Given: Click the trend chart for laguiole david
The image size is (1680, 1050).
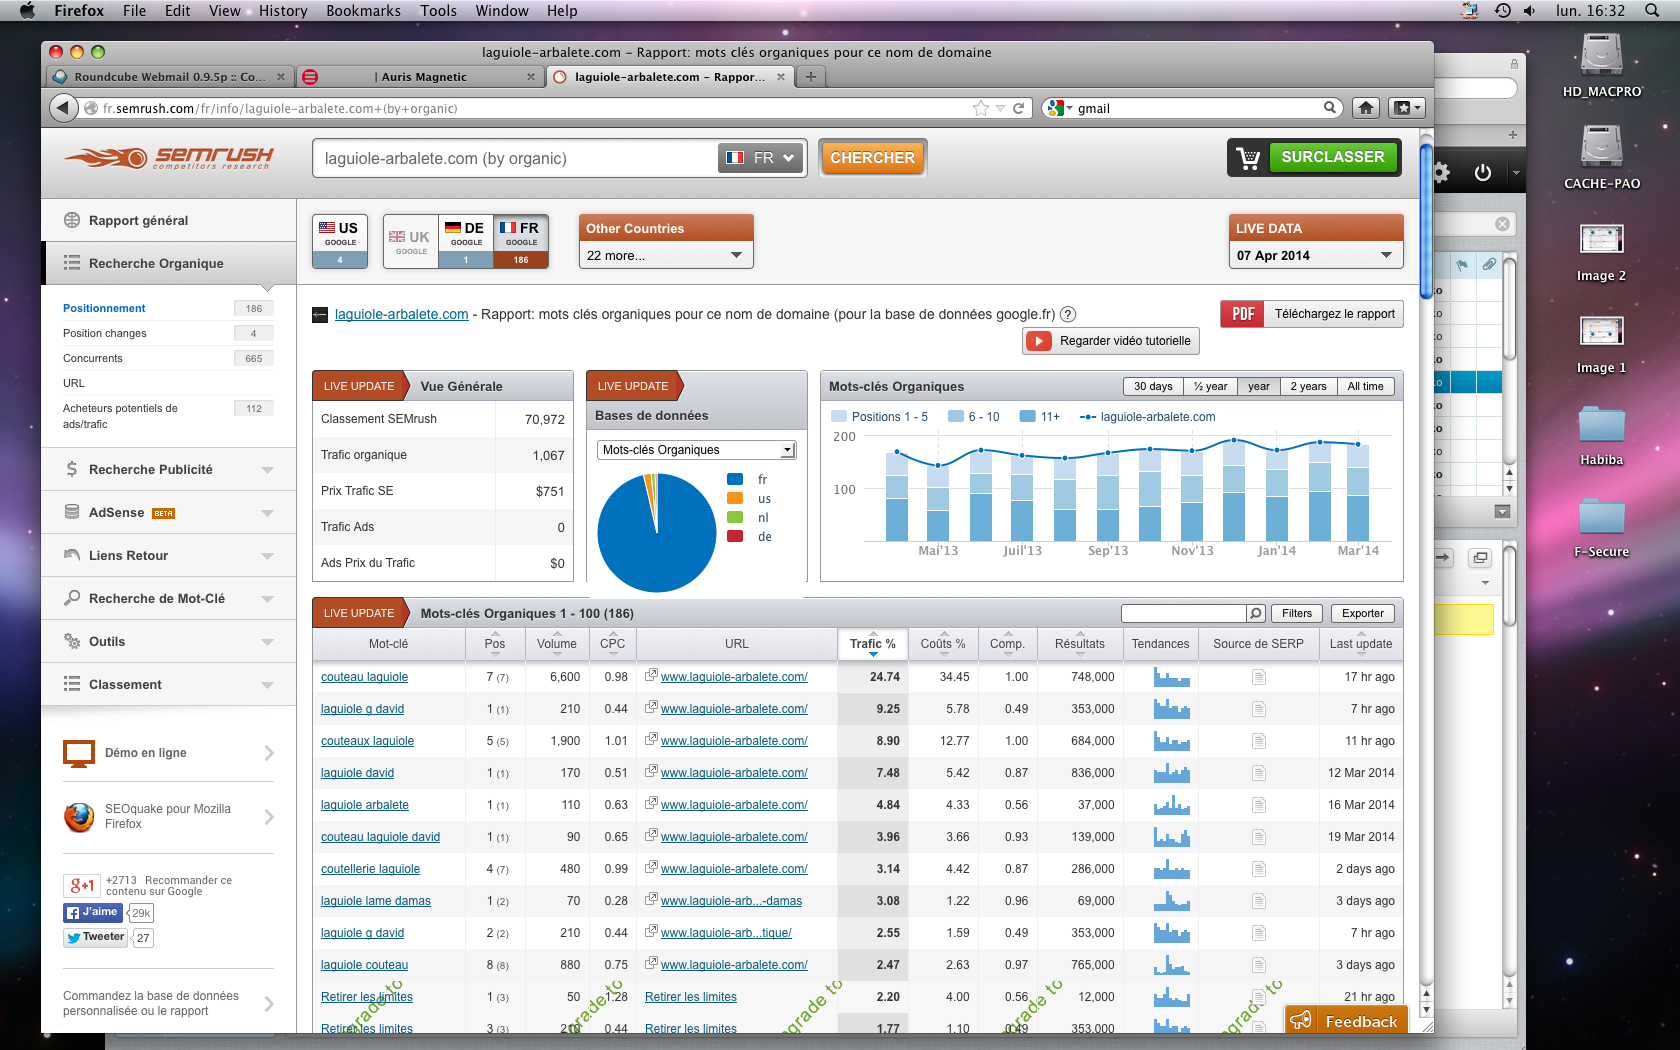Looking at the screenshot, I should 1171,772.
